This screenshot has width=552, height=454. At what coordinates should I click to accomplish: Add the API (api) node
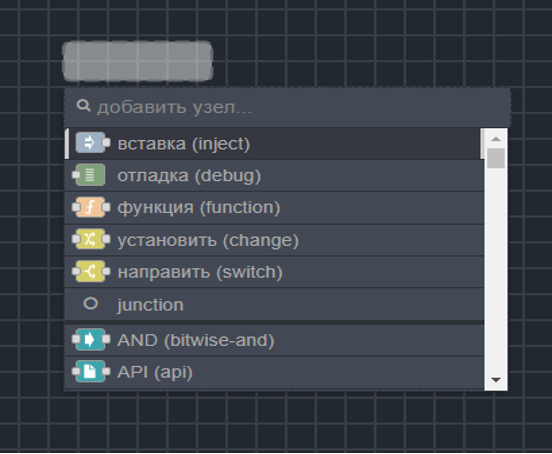(274, 372)
